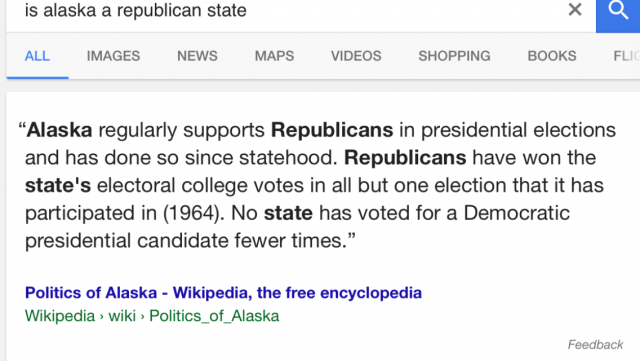Click the bold 'Alaska' word starting the snippet
The height and width of the screenshot is (361, 640).
tap(59, 130)
